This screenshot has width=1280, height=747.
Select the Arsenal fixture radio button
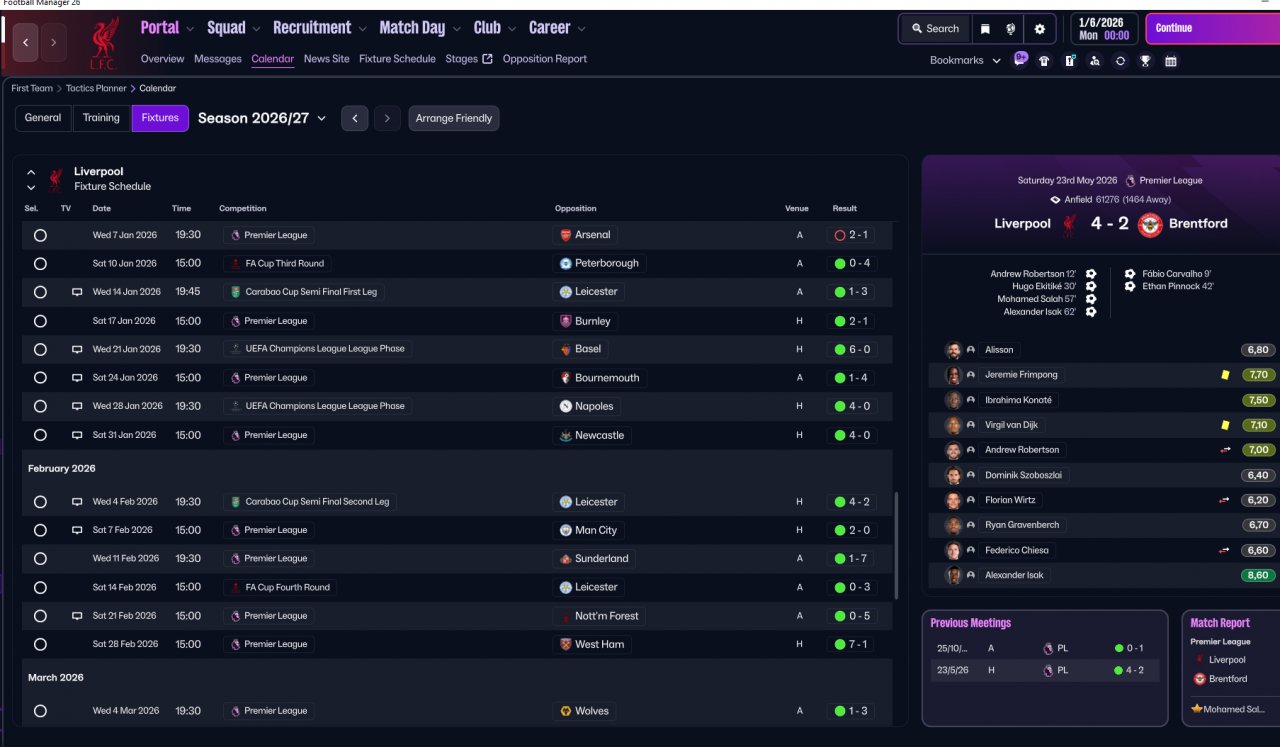(40, 235)
